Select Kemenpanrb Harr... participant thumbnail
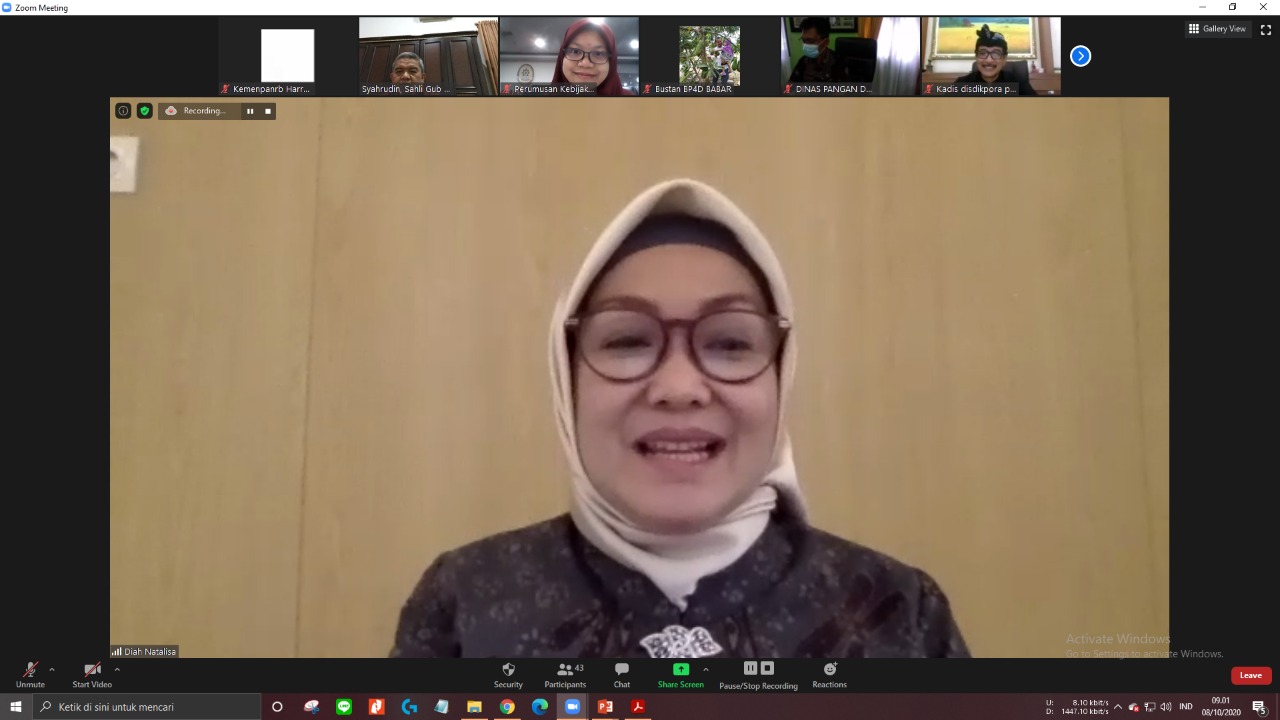 point(288,56)
